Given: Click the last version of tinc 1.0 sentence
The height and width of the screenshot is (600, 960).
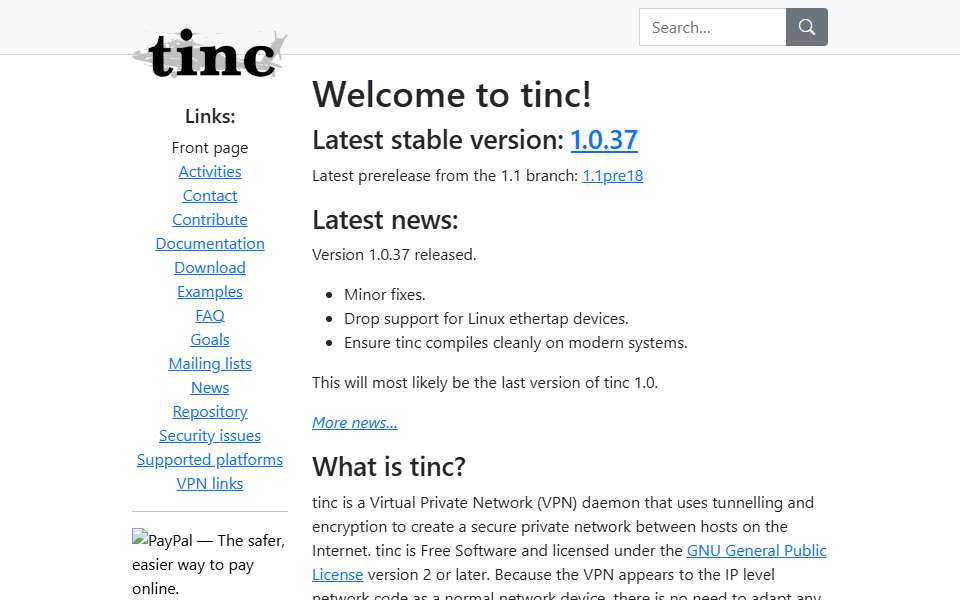Looking at the screenshot, I should tap(485, 383).
